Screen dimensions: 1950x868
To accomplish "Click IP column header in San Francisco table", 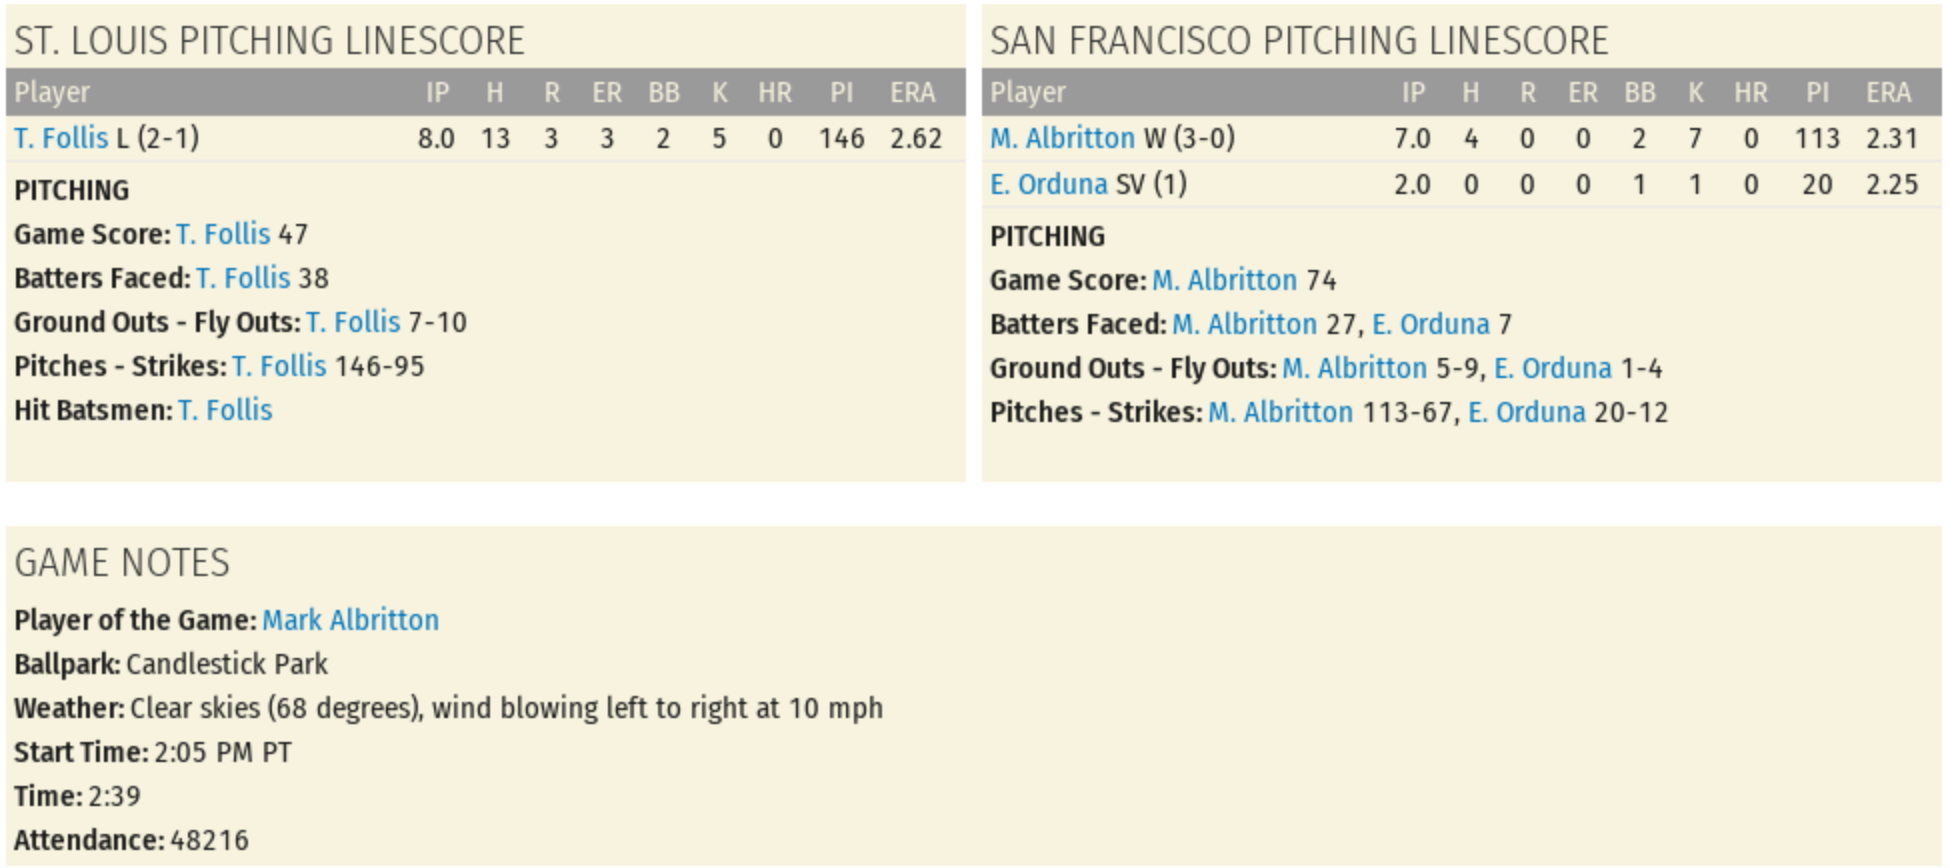I will [1412, 93].
